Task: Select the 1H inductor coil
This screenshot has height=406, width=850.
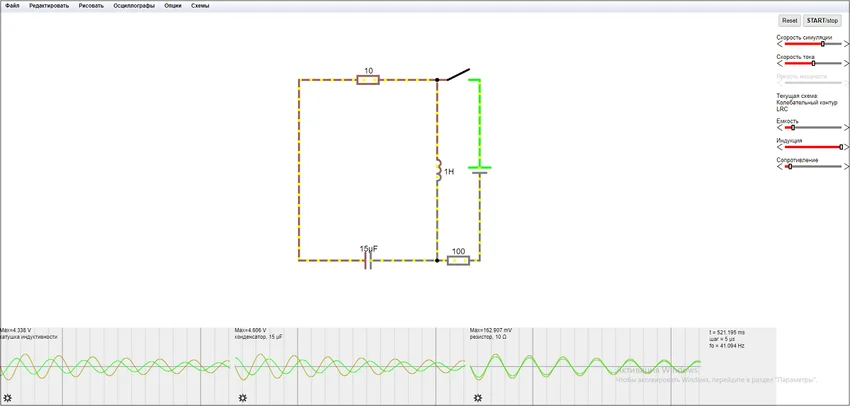Action: (x=438, y=172)
